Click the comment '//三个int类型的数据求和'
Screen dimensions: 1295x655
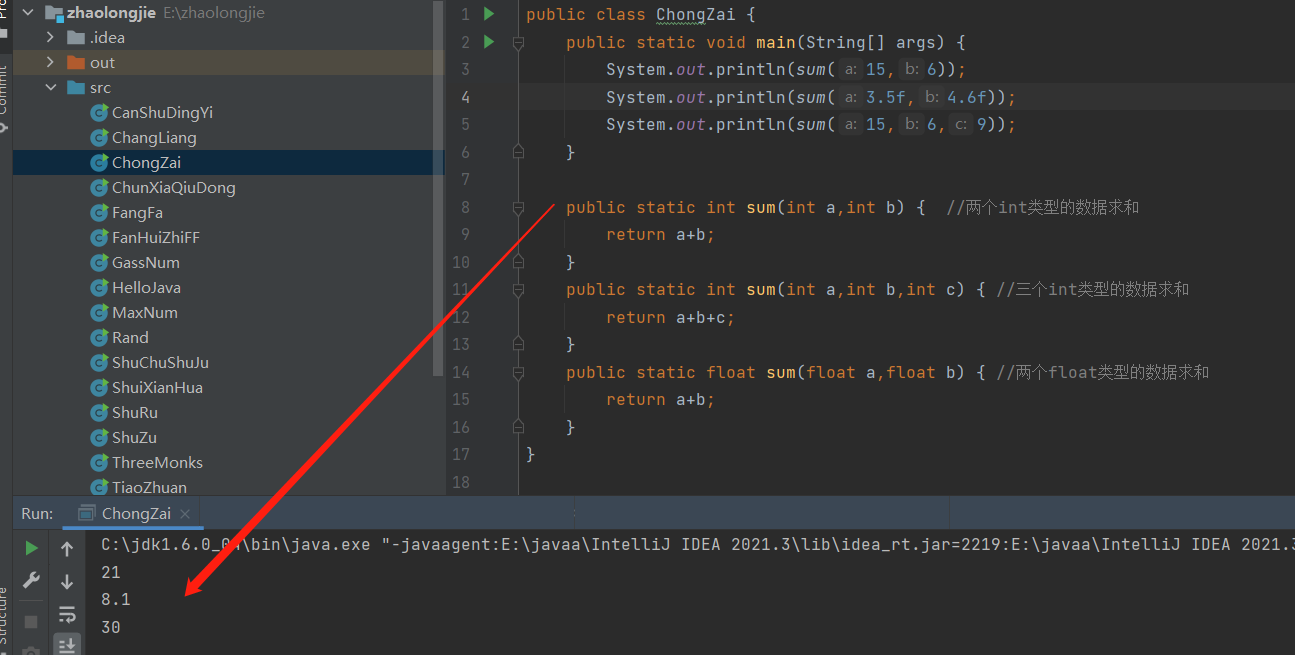click(1092, 290)
